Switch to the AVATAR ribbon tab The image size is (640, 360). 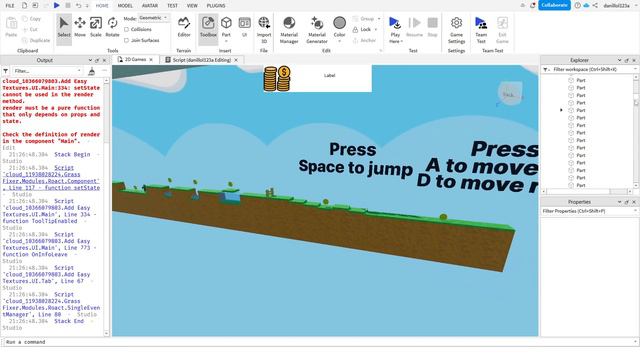[150, 6]
